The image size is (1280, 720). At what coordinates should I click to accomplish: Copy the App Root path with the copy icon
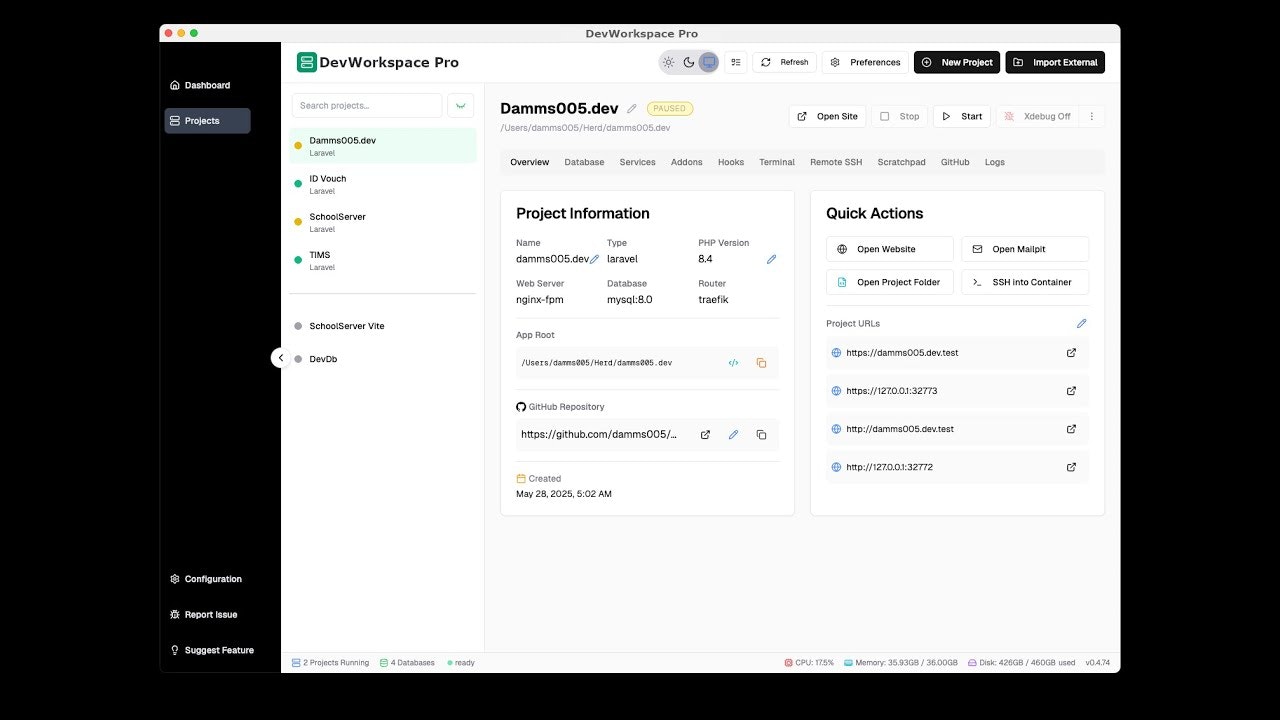tap(761, 363)
